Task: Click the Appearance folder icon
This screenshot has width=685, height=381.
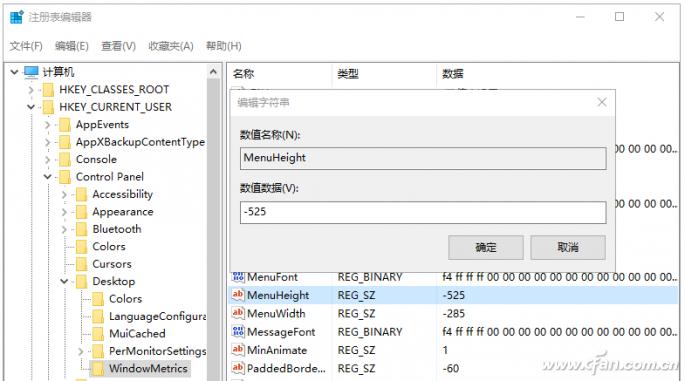Action: (x=82, y=212)
